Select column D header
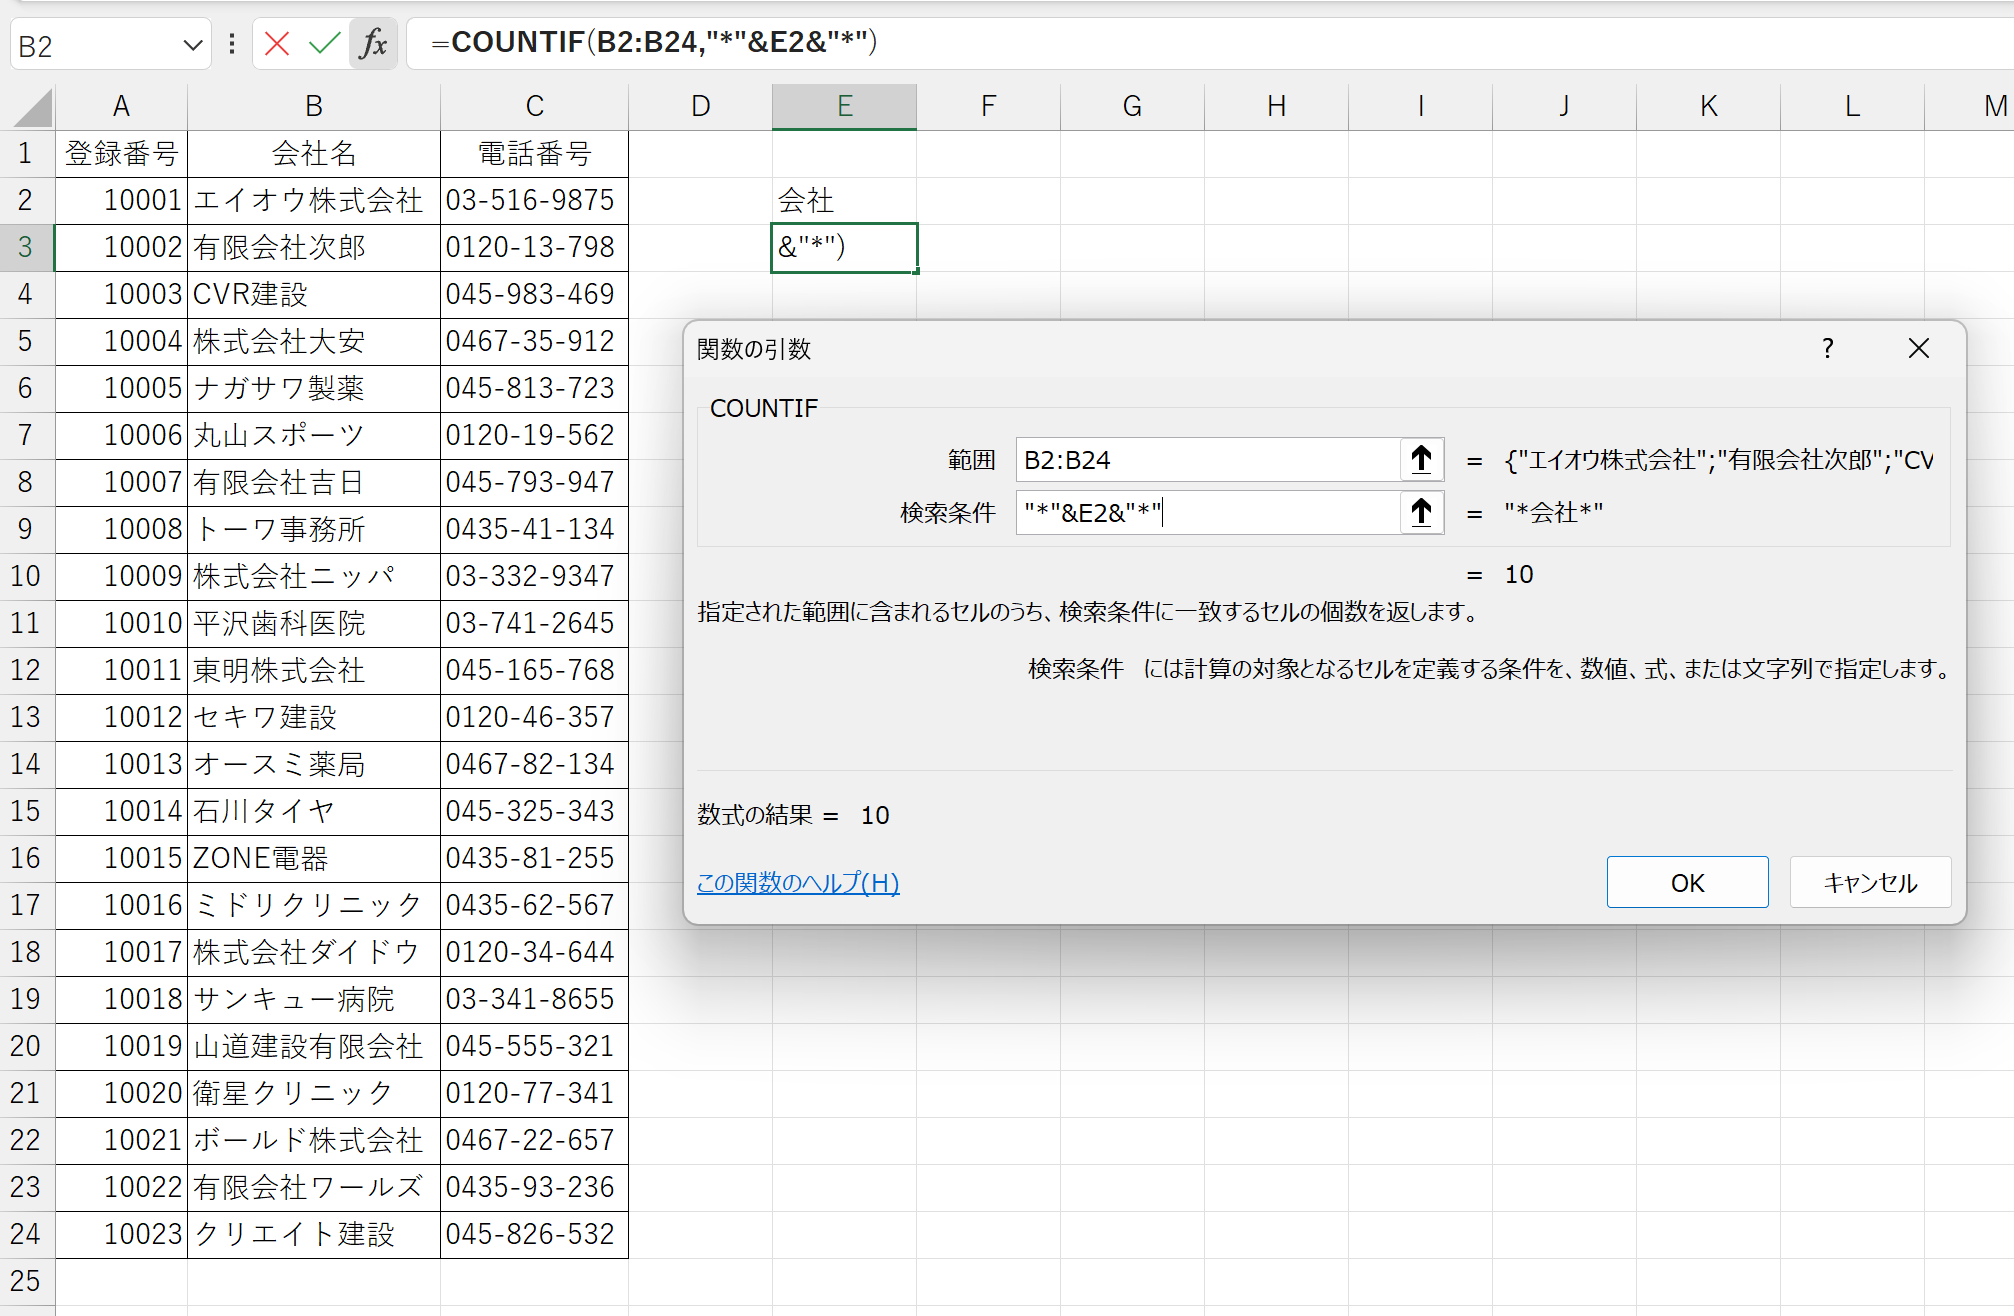The height and width of the screenshot is (1316, 2014). [x=701, y=107]
